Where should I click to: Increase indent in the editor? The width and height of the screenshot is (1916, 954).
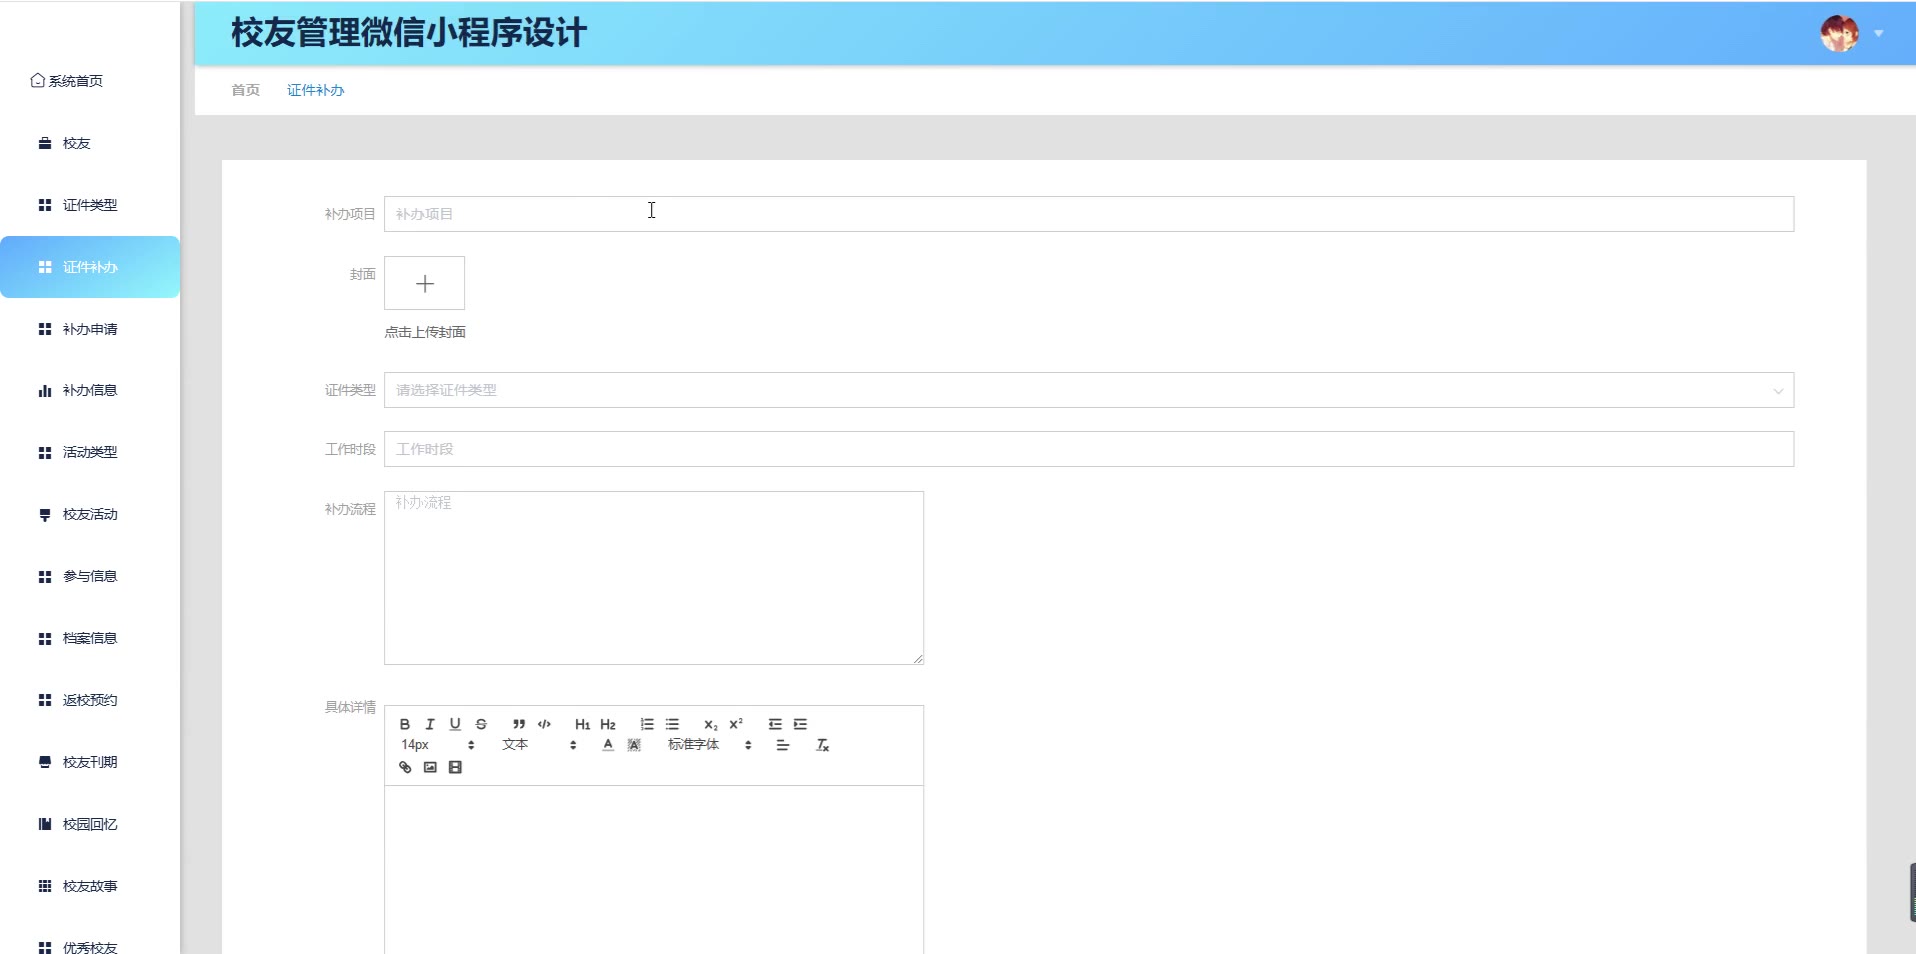coord(800,724)
